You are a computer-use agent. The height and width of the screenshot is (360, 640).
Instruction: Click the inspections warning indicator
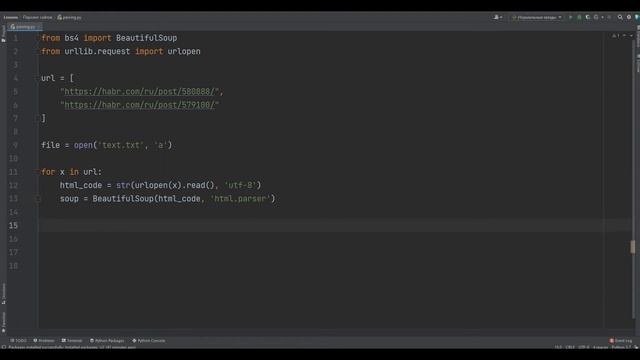(x=616, y=36)
